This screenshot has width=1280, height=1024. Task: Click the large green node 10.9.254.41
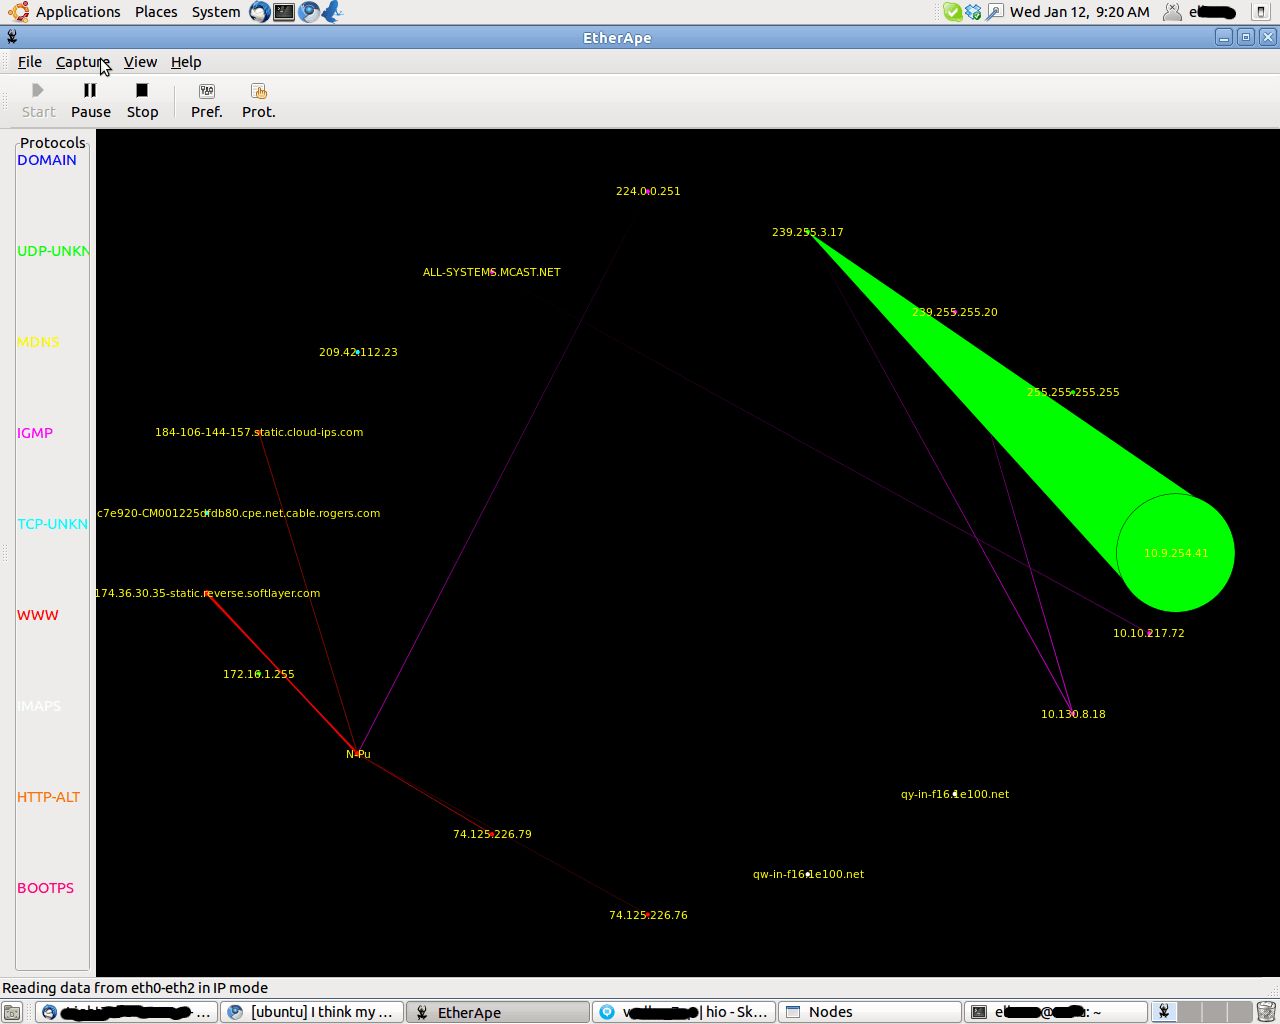(x=1175, y=553)
